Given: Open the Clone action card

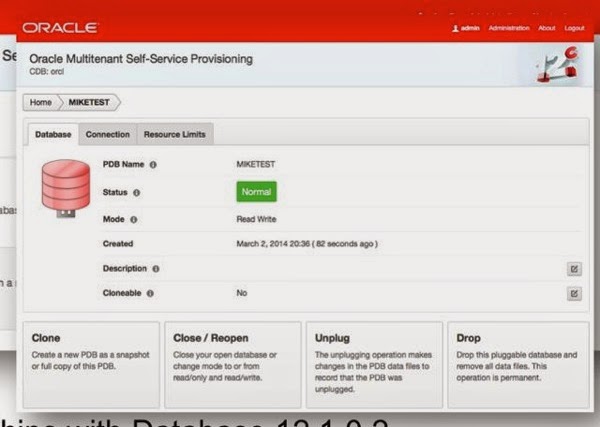Looking at the screenshot, I should [x=91, y=365].
